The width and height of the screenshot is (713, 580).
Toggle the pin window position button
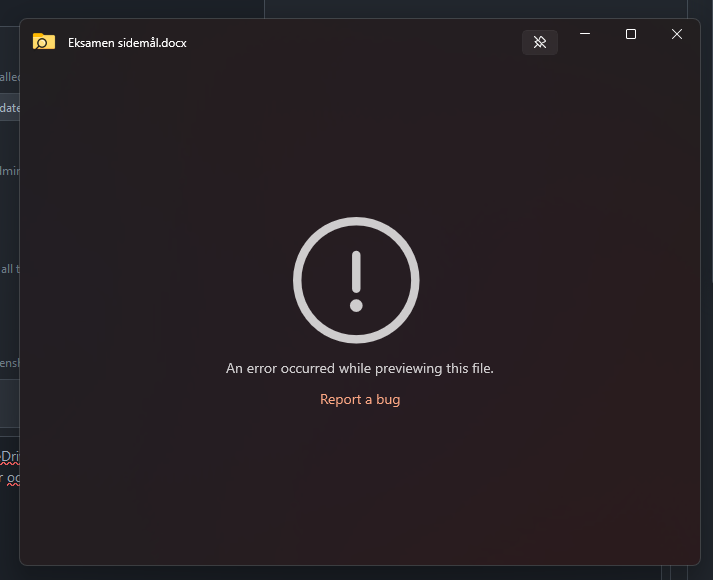(540, 42)
